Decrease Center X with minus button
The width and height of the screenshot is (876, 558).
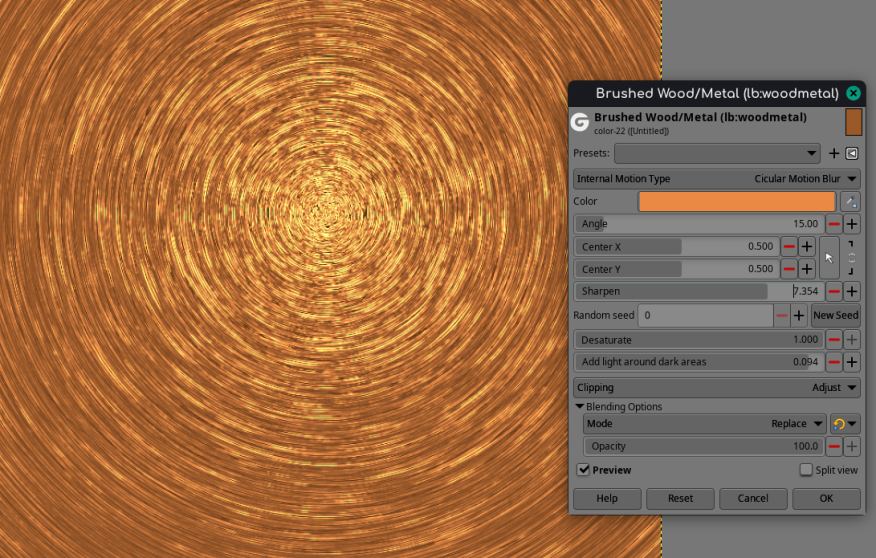pyautogui.click(x=789, y=246)
